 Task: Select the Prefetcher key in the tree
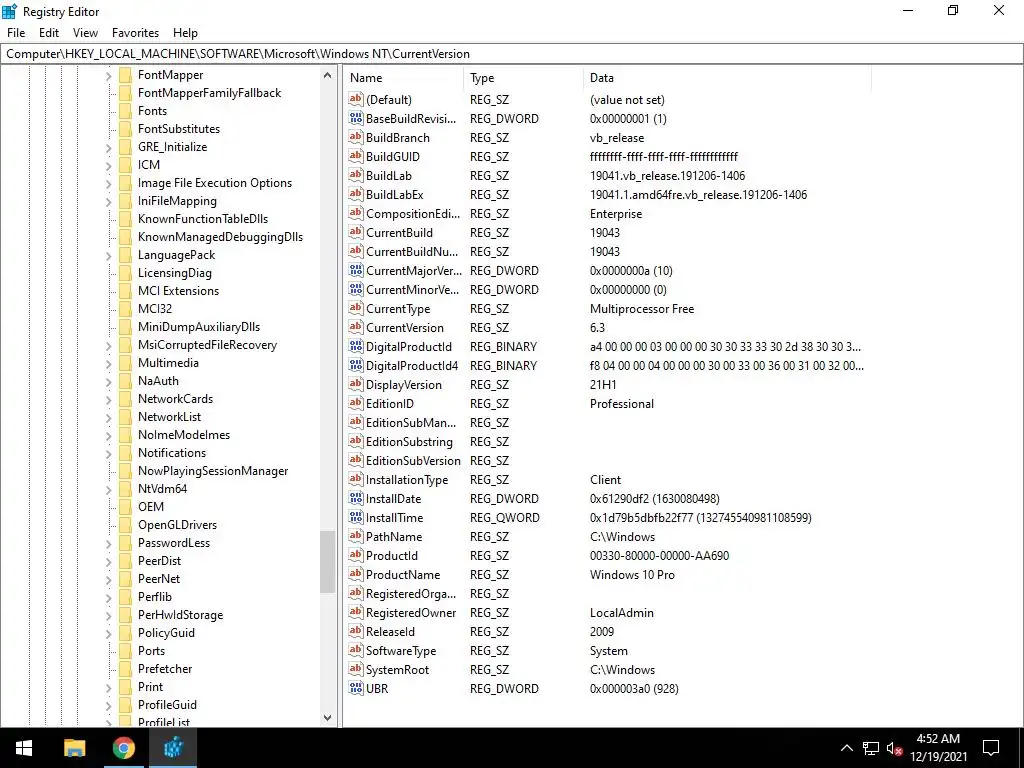click(x=165, y=669)
